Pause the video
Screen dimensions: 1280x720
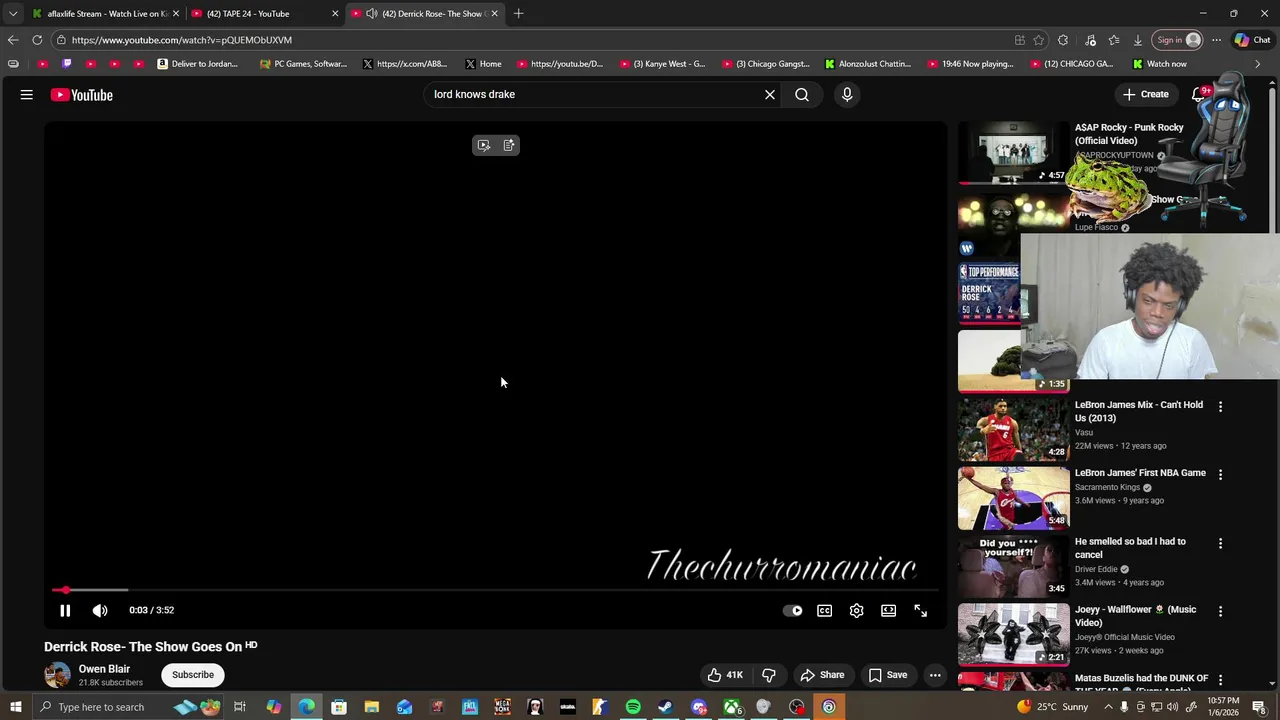pos(65,610)
